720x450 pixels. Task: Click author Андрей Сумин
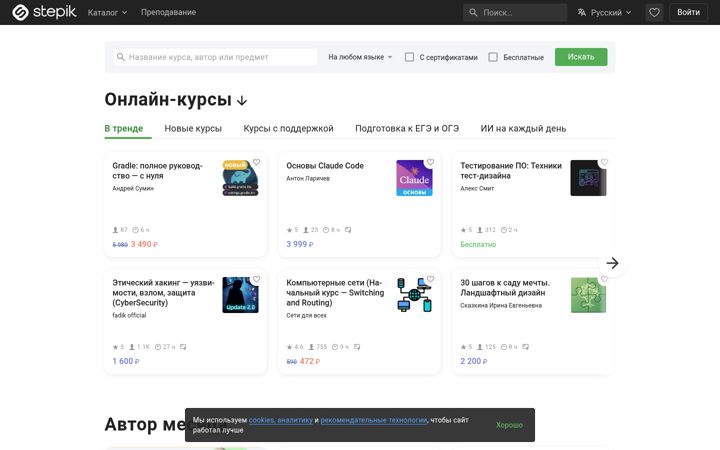pyautogui.click(x=133, y=188)
